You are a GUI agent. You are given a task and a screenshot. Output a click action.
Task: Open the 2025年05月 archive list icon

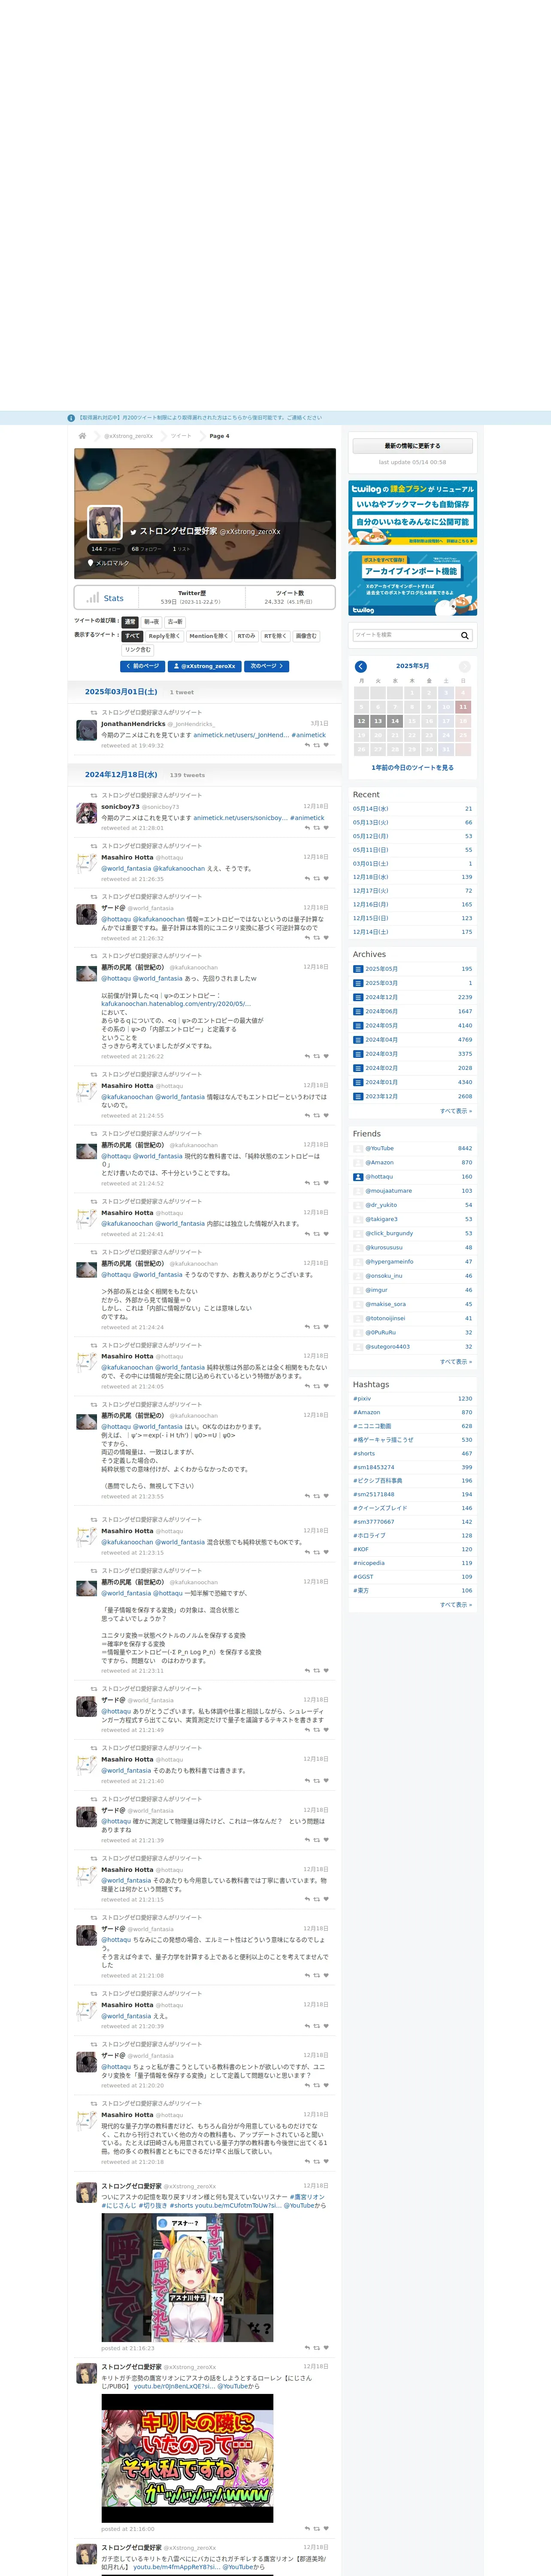pos(357,969)
